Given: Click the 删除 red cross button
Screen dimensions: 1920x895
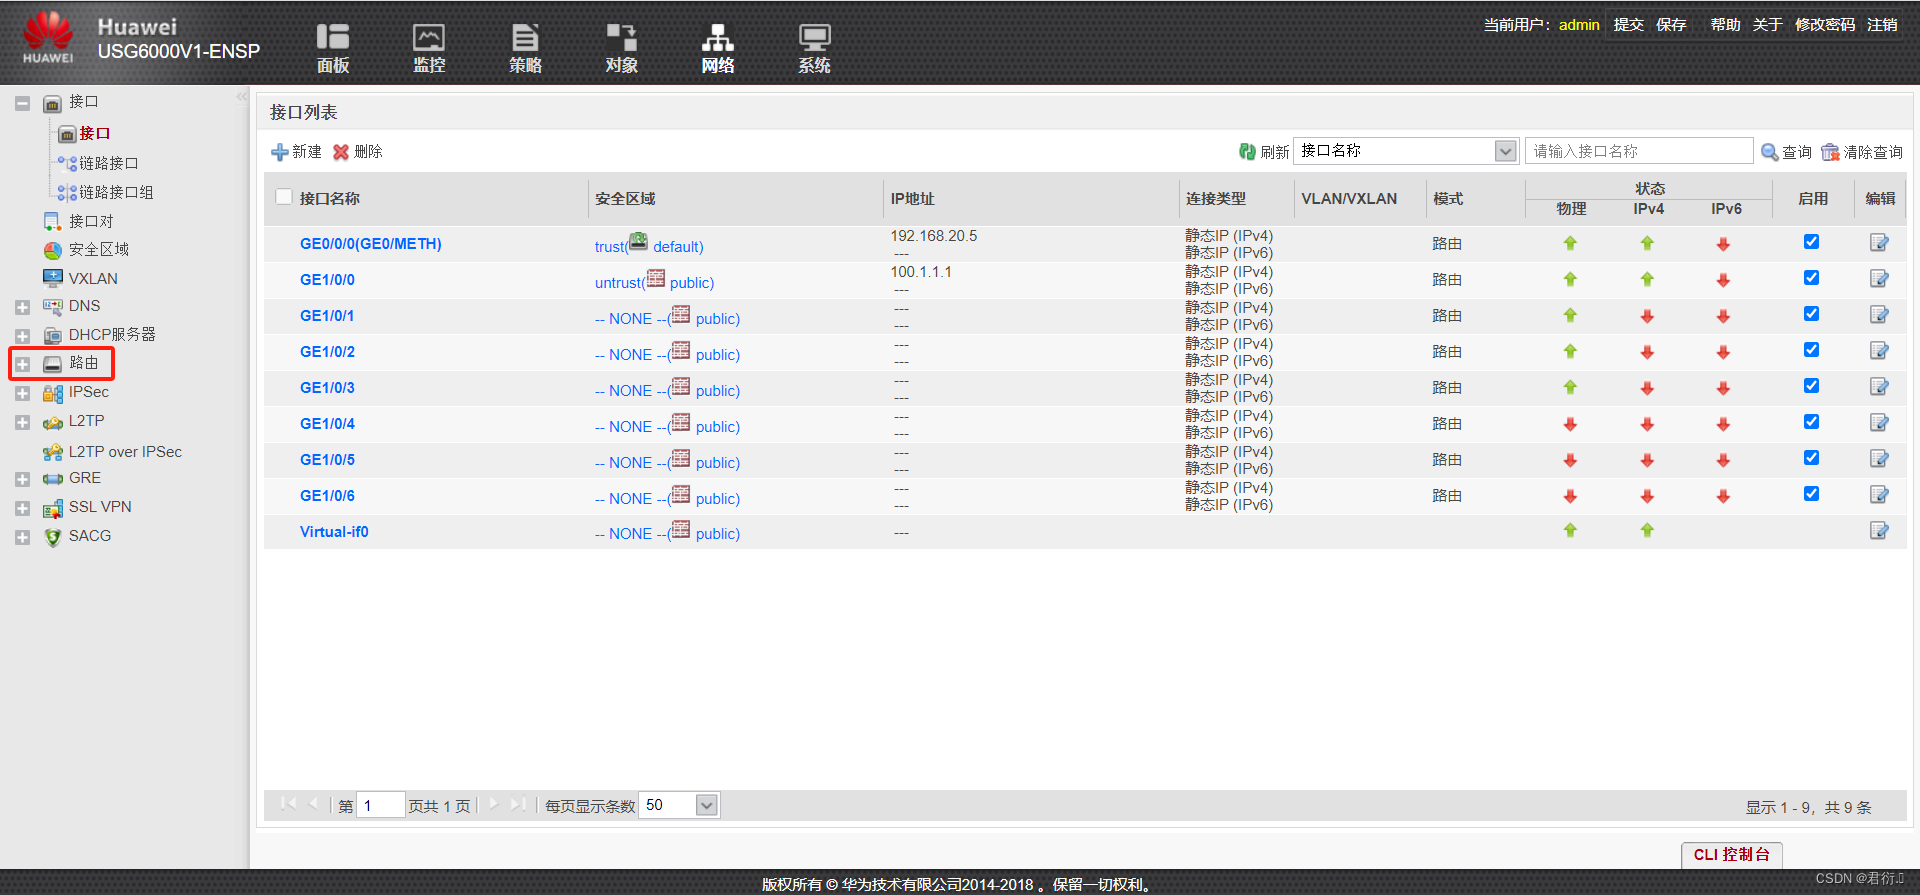Looking at the screenshot, I should [x=358, y=152].
